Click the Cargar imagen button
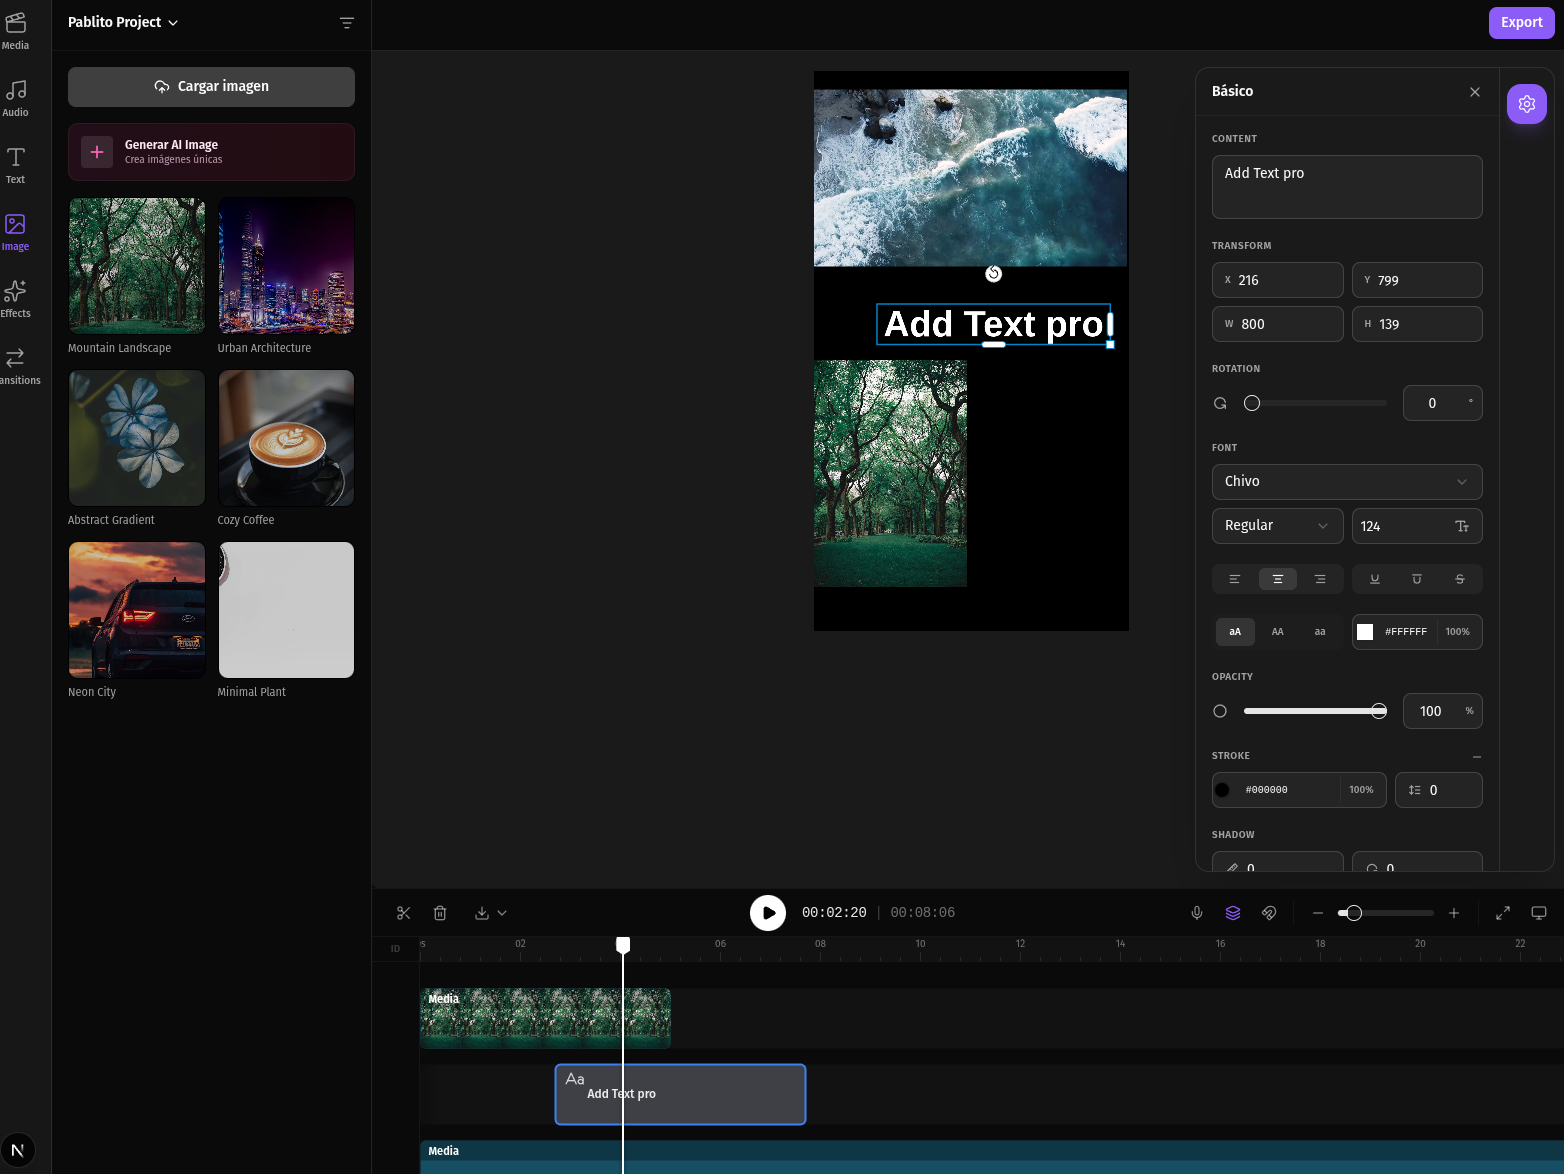Screen dimensions: 1564x1174 210,86
